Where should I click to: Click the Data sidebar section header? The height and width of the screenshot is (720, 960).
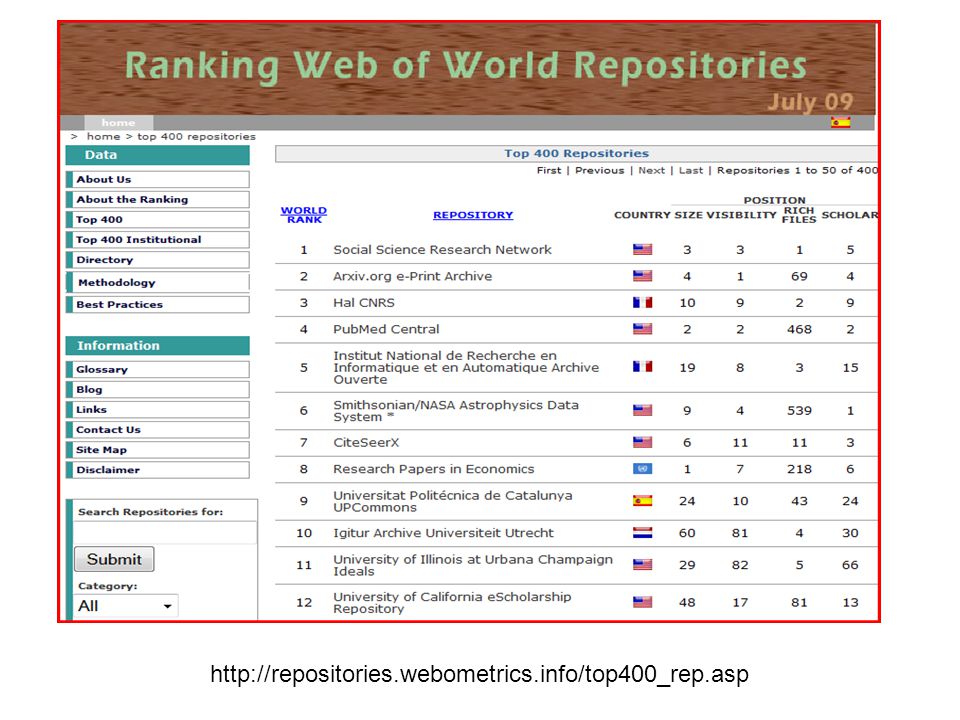[157, 155]
